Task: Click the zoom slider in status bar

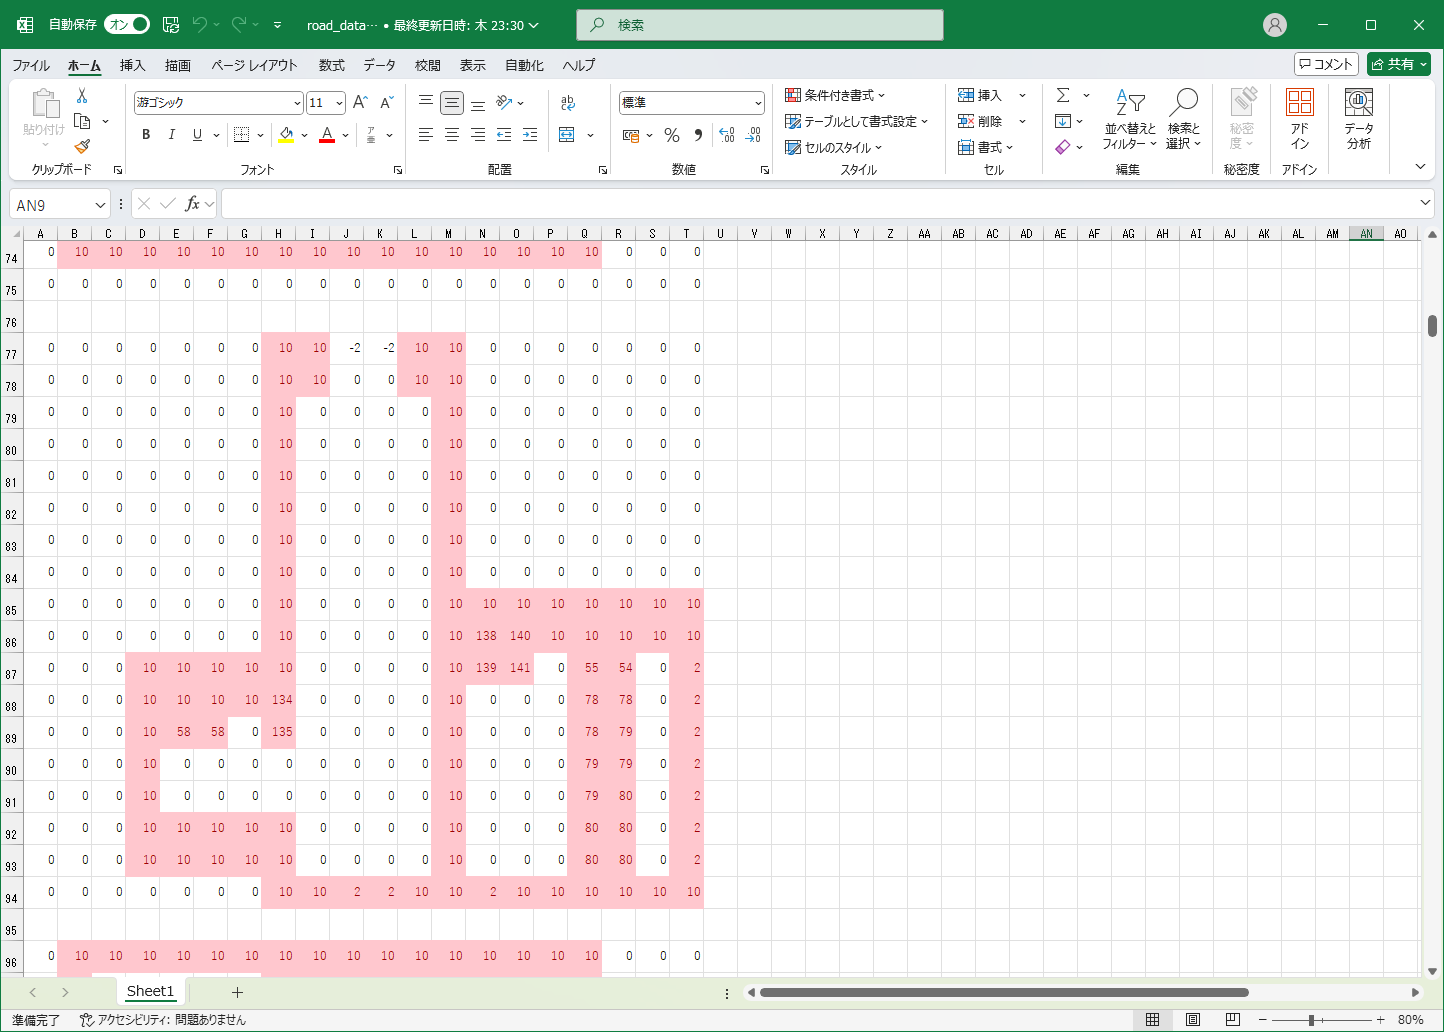Action: pos(1311,1020)
